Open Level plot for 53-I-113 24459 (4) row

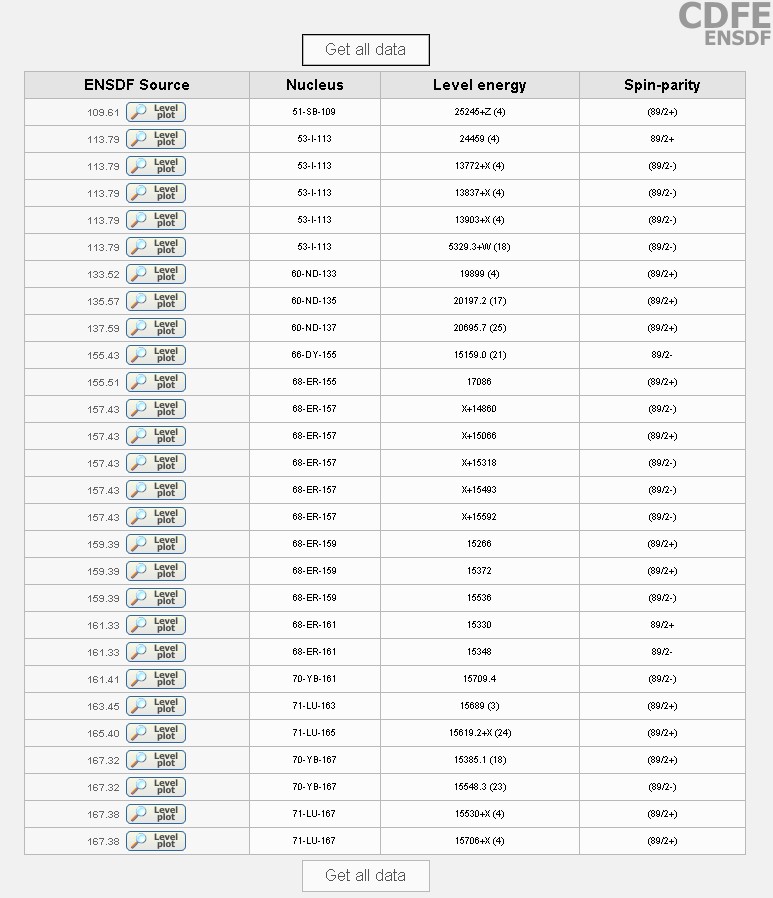click(x=156, y=139)
